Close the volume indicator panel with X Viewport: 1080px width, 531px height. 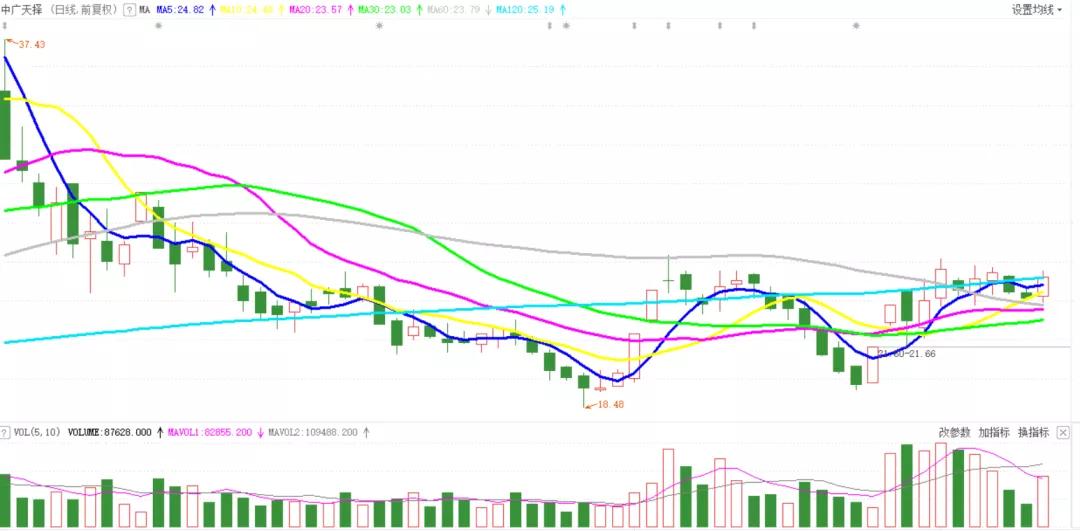pyautogui.click(x=1063, y=433)
